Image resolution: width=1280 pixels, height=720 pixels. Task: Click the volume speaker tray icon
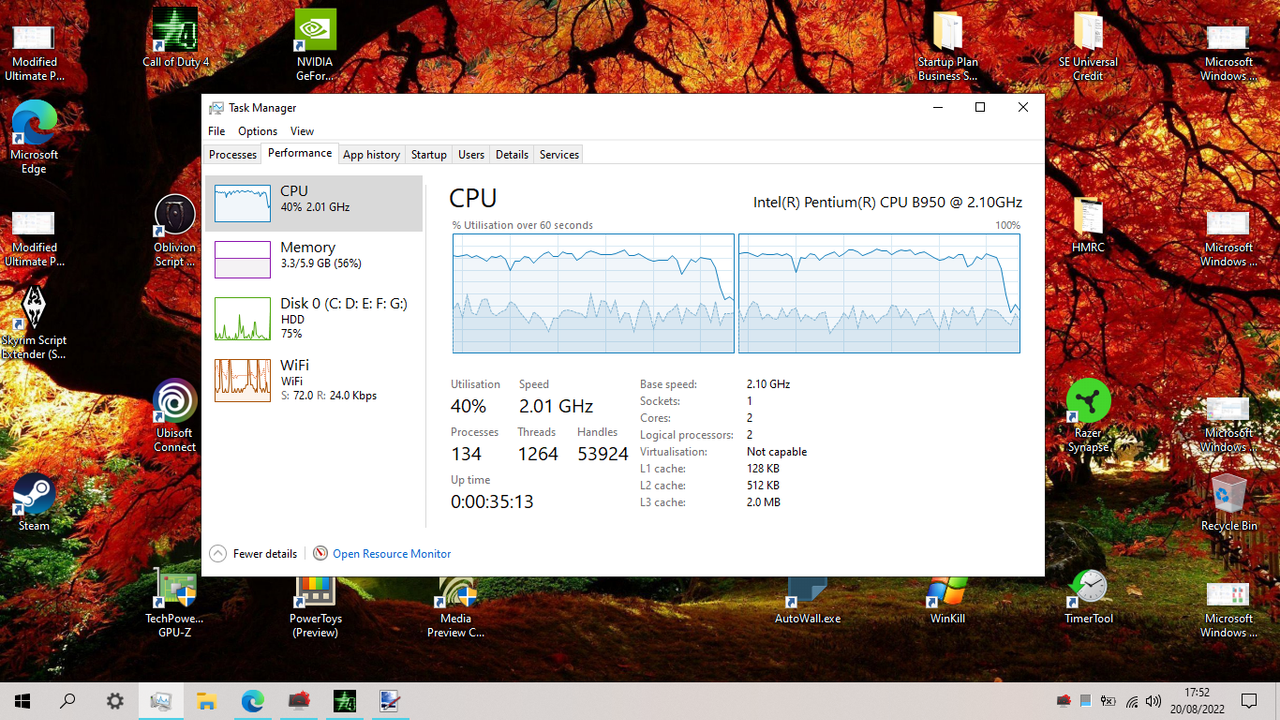1154,701
